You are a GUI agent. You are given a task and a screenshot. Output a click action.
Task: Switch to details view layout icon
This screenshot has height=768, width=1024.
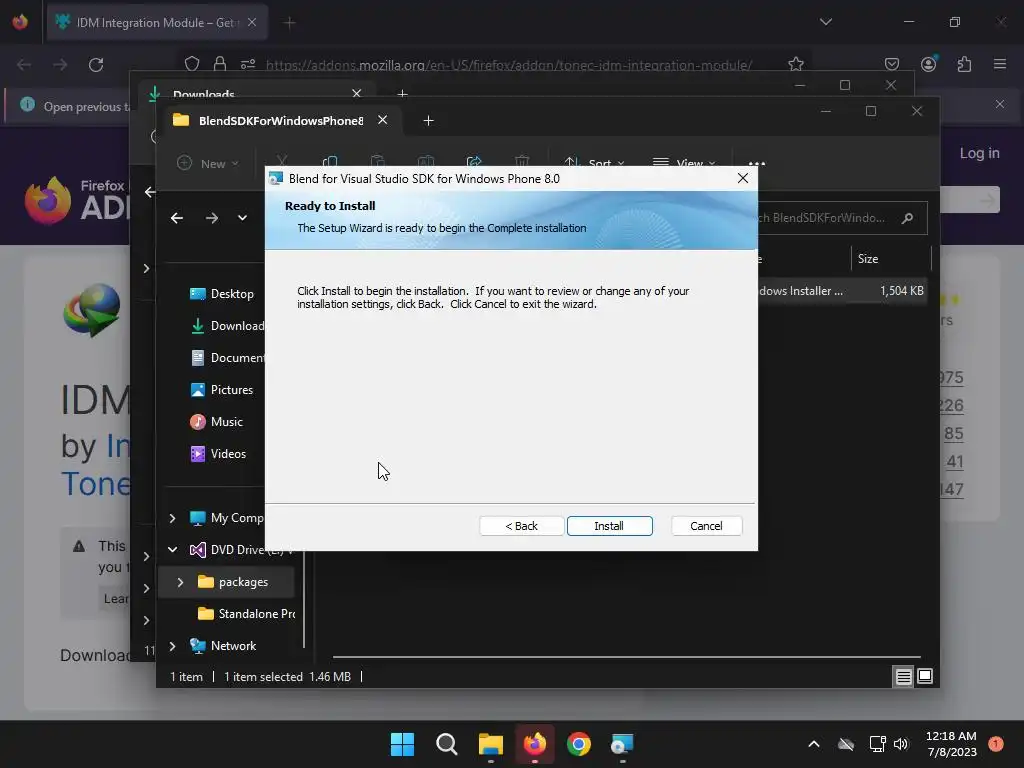click(x=903, y=677)
